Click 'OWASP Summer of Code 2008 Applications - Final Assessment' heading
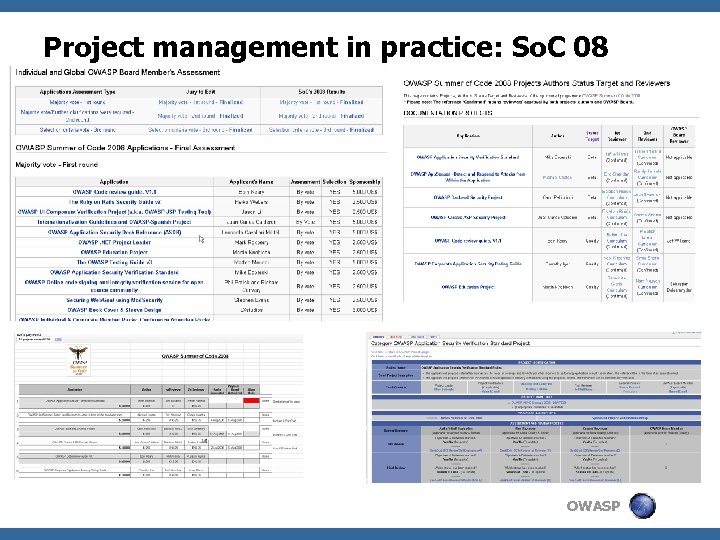The width and height of the screenshot is (720, 540). tap(125, 148)
